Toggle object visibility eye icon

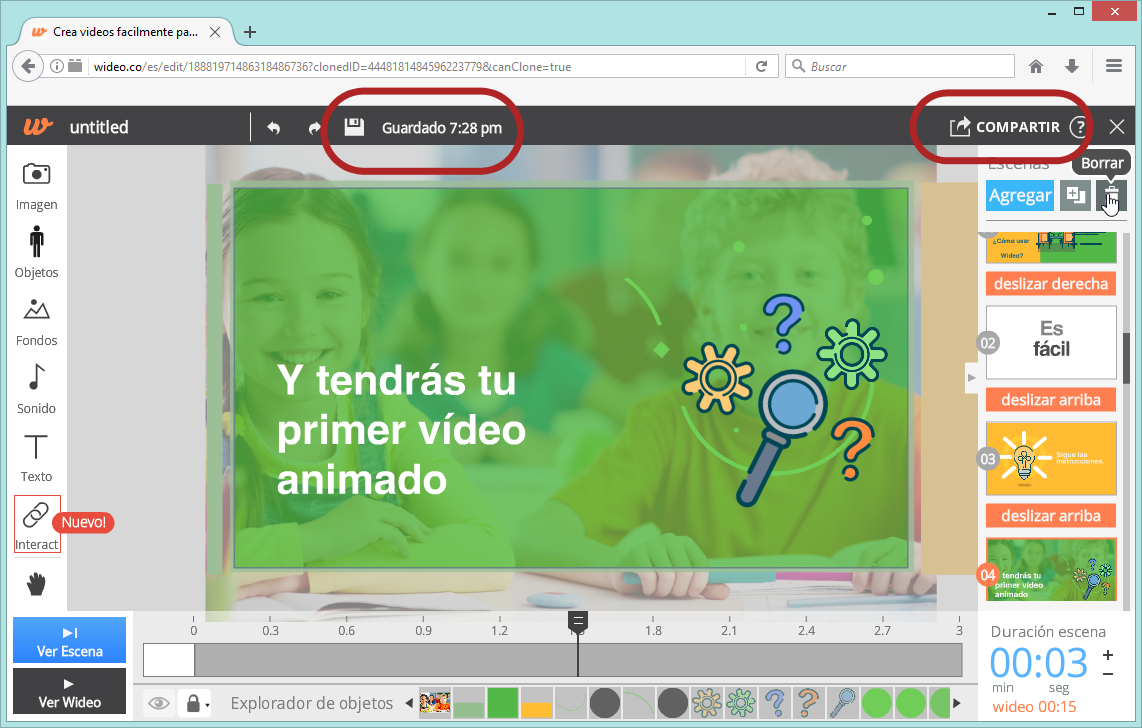click(159, 703)
